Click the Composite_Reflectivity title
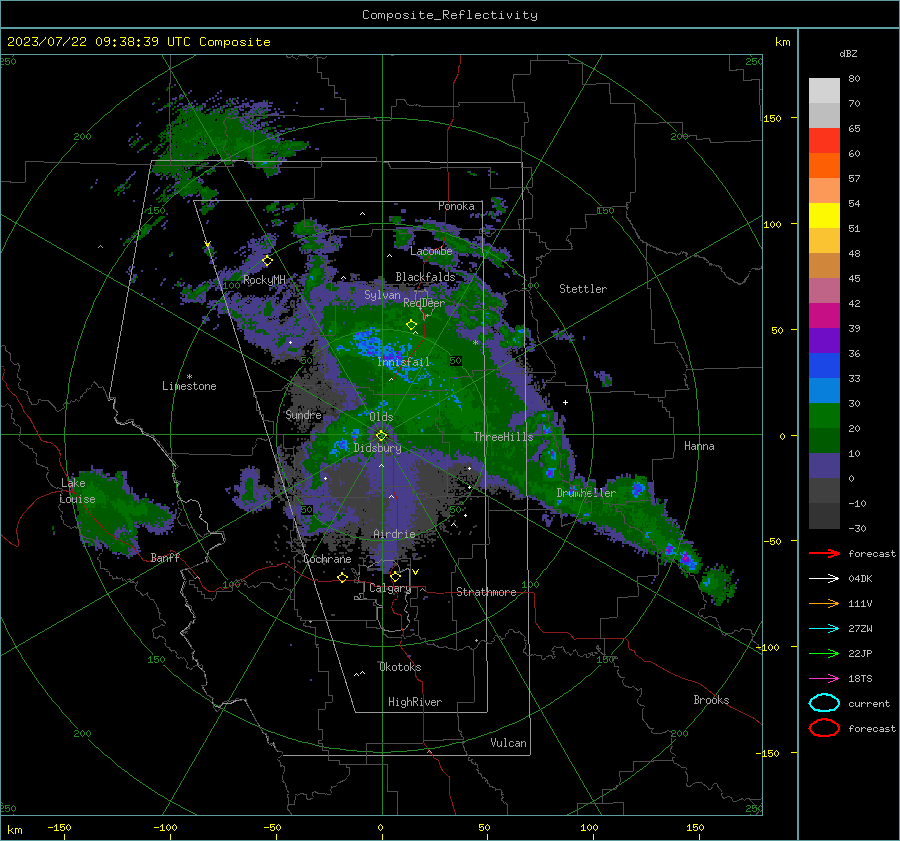The height and width of the screenshot is (841, 900). (450, 15)
